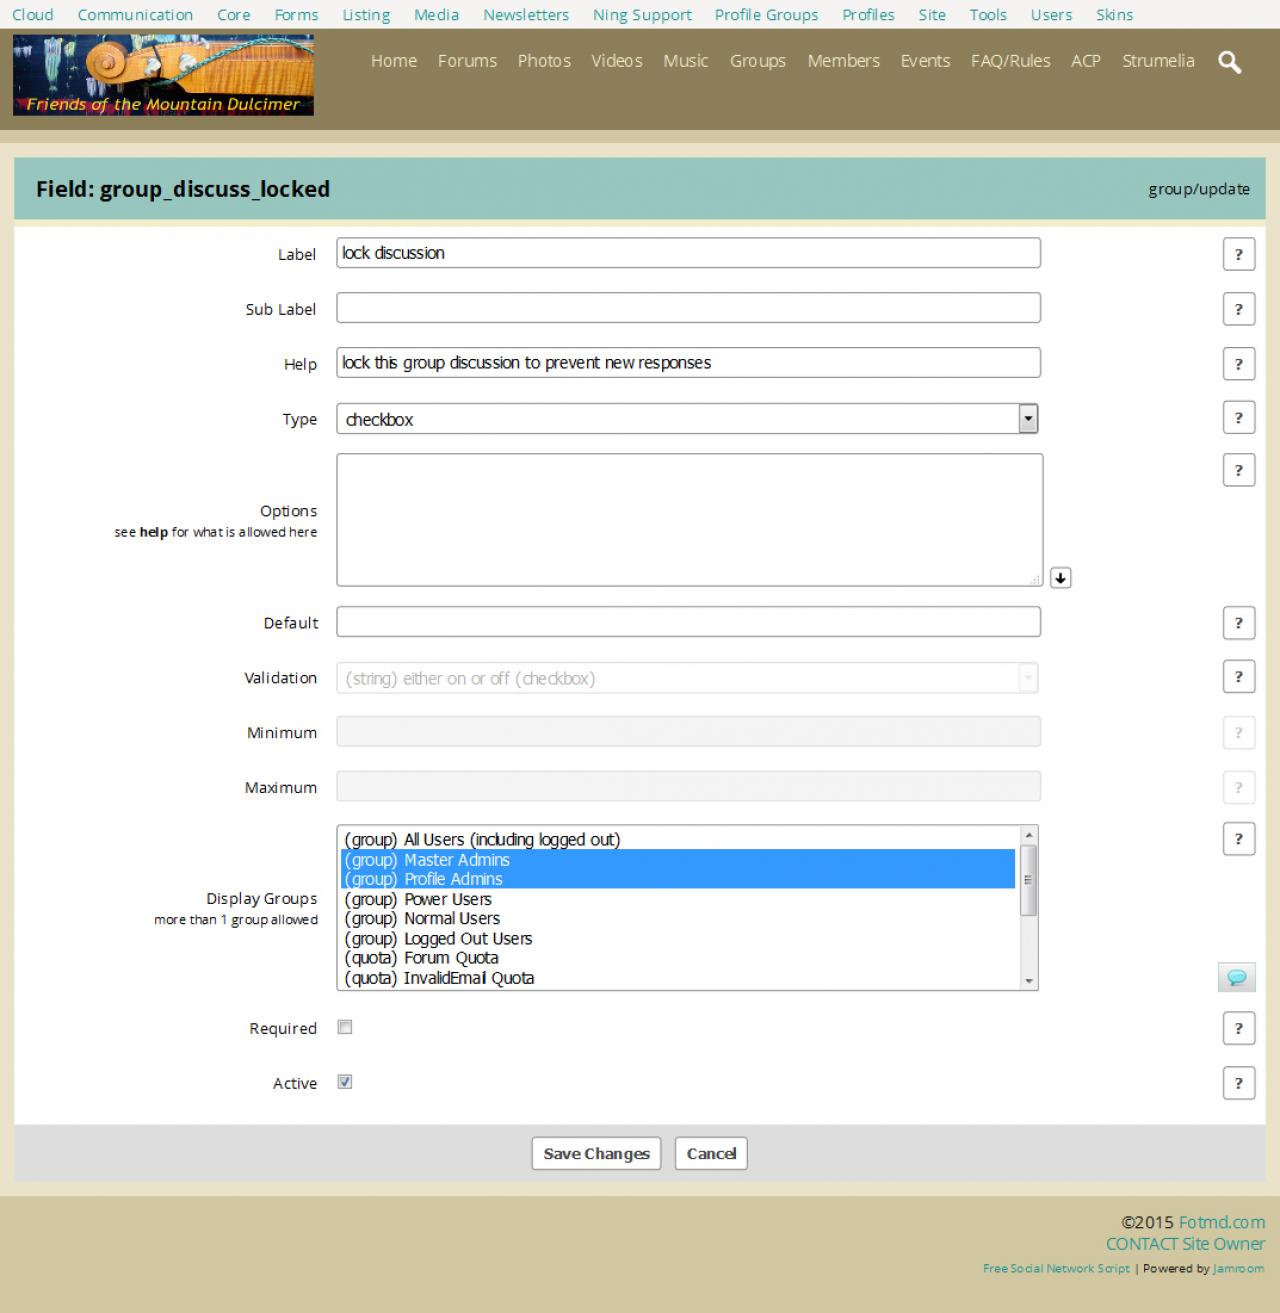Open the Users admin menu
This screenshot has height=1313, width=1280.
coord(1051,15)
